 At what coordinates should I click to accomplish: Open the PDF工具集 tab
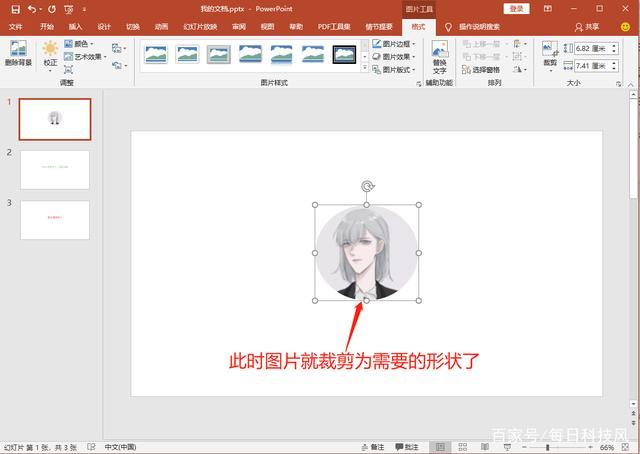[x=334, y=27]
